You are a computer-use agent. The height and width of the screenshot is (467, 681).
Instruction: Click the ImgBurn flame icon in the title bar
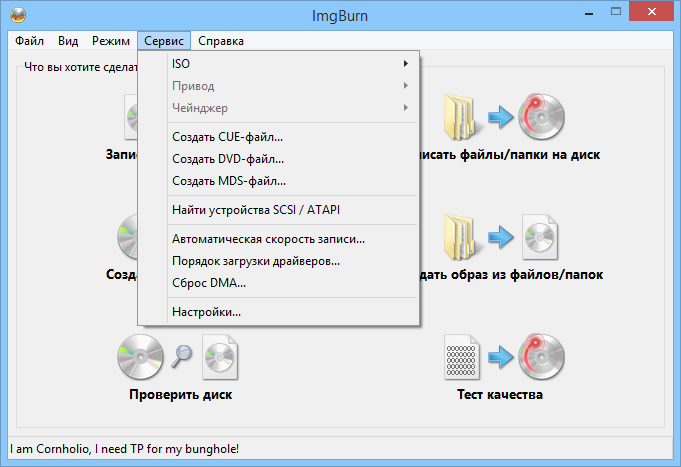point(18,15)
